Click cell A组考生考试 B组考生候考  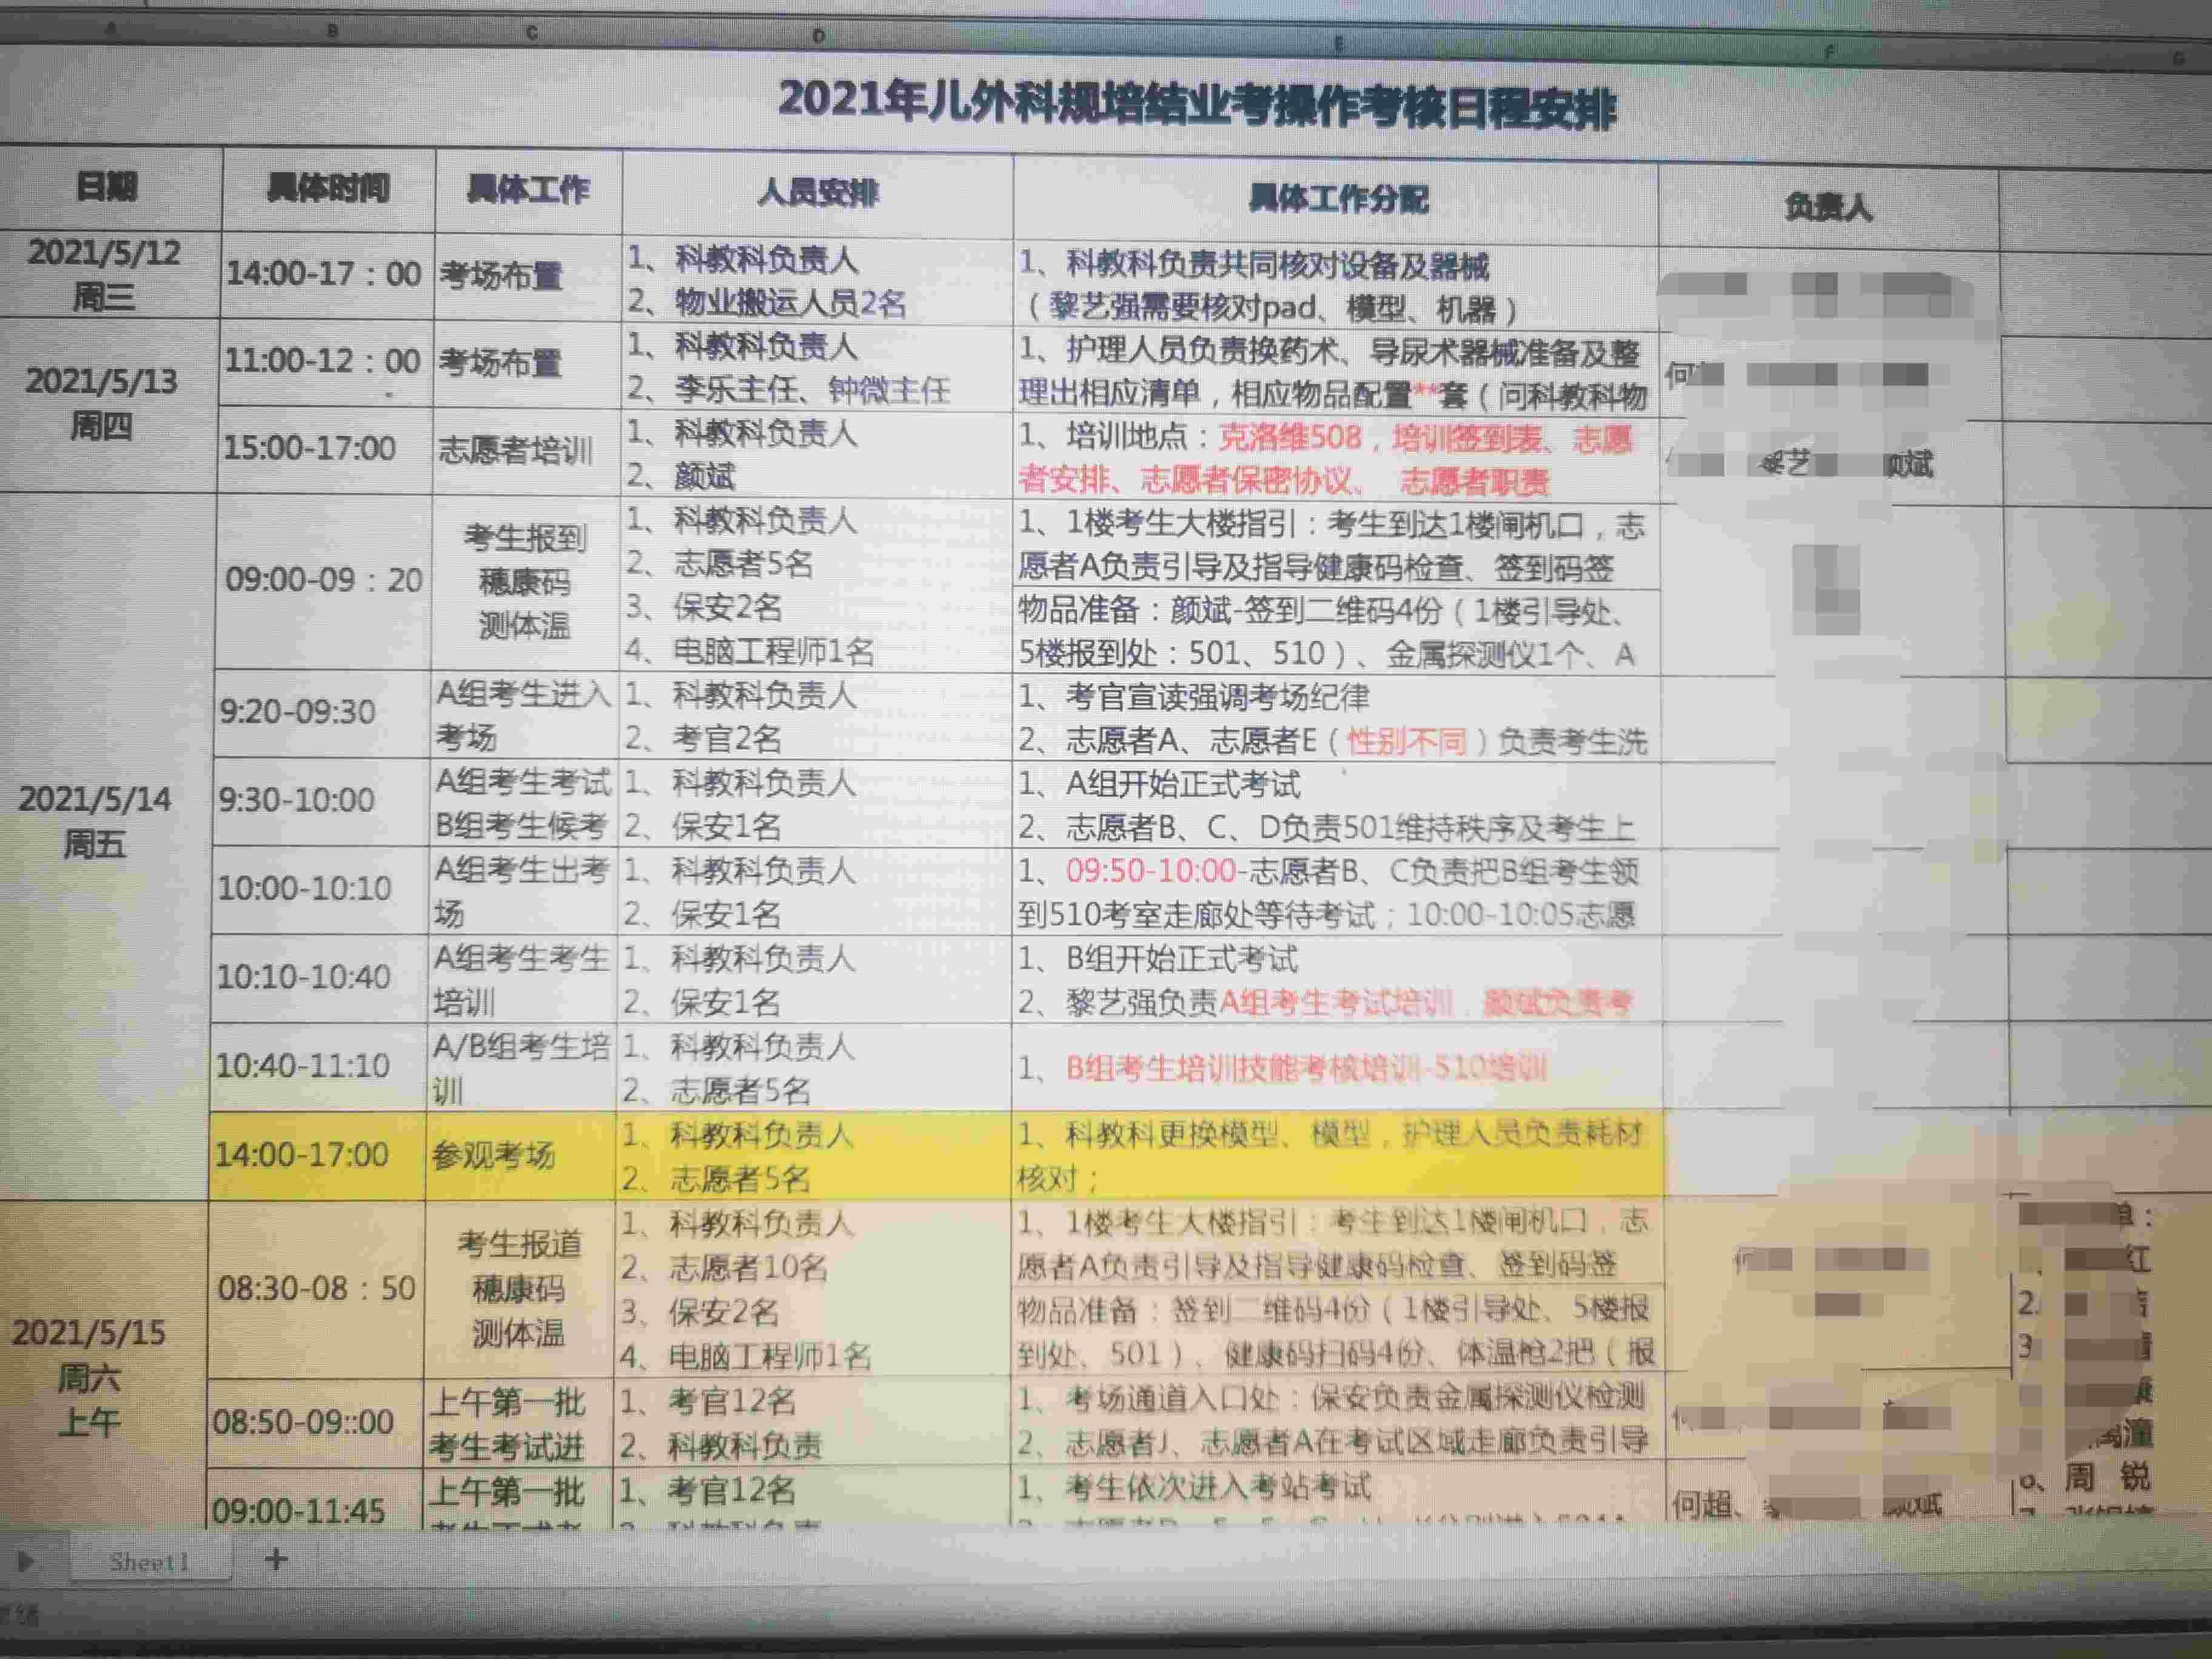523,803
